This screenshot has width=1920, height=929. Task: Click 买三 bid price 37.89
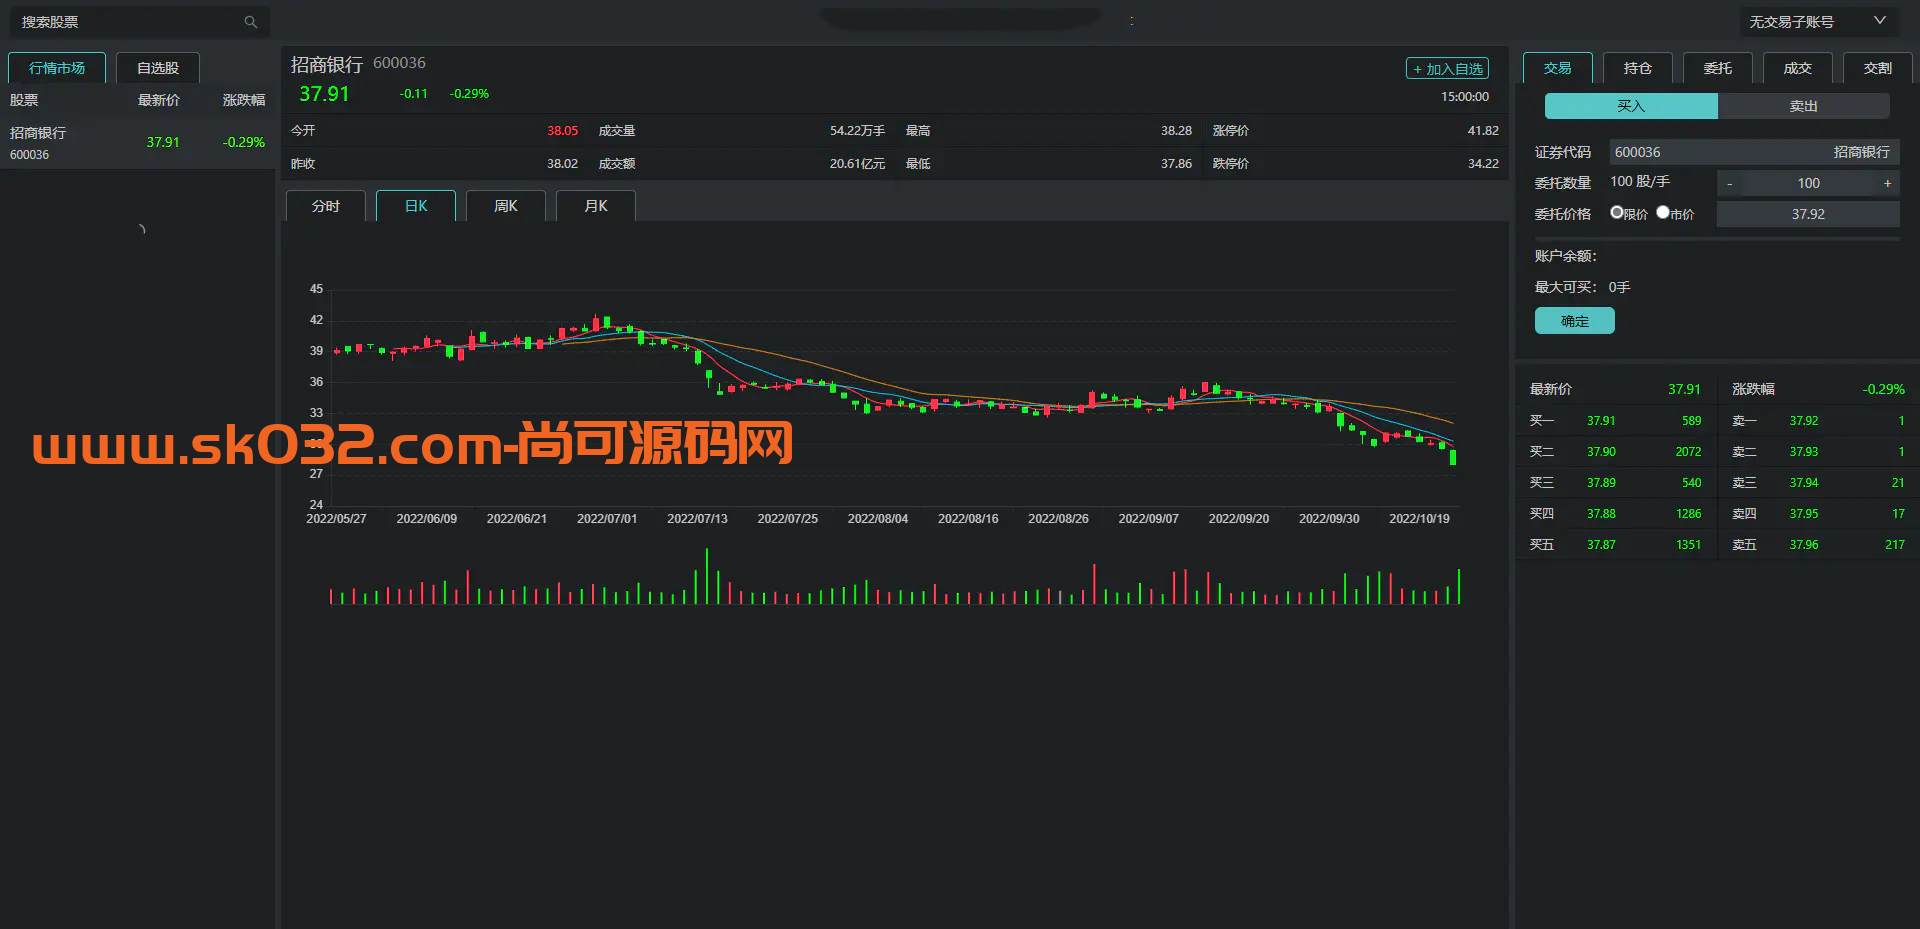1601,483
